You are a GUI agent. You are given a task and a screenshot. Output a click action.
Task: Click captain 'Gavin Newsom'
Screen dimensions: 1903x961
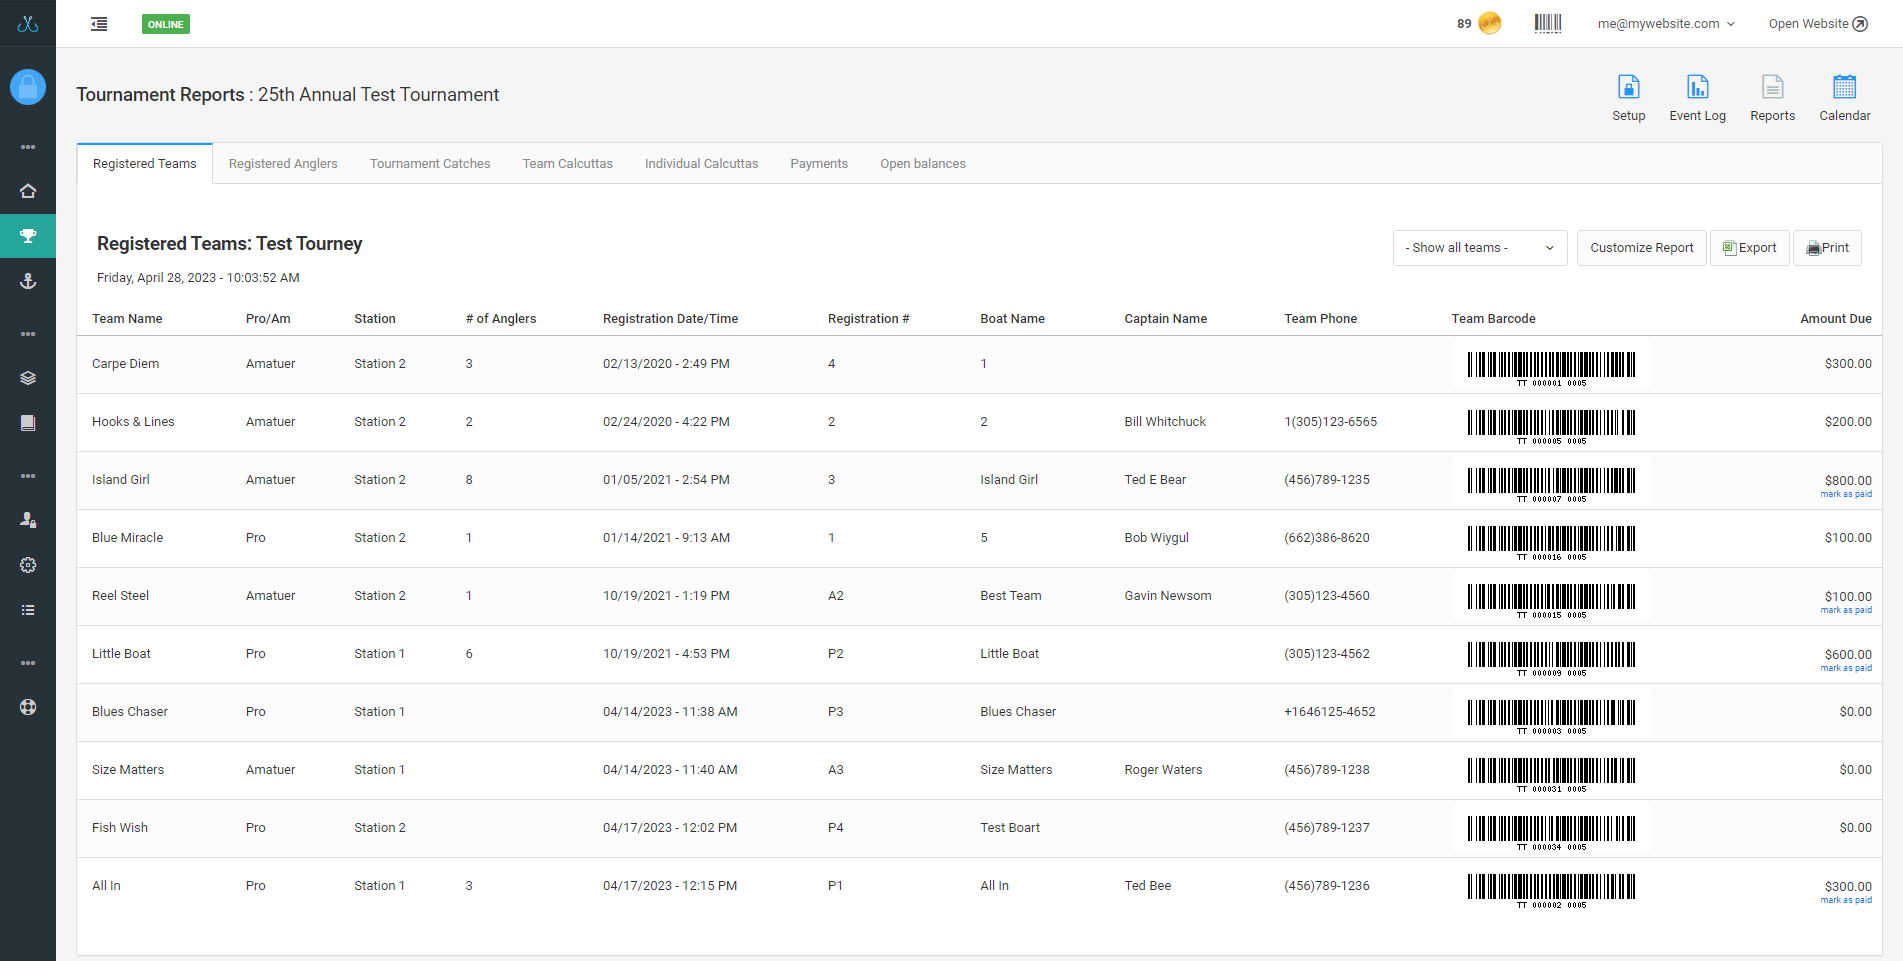[x=1167, y=596]
